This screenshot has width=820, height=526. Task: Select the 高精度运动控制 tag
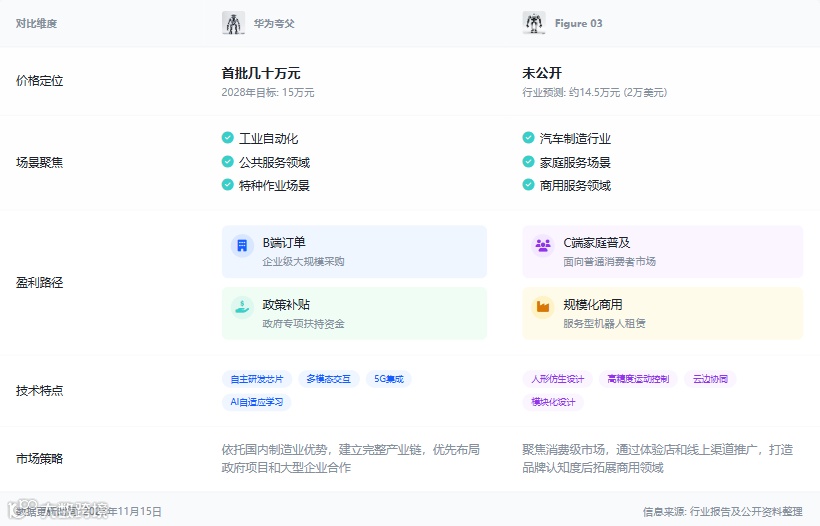[638, 379]
